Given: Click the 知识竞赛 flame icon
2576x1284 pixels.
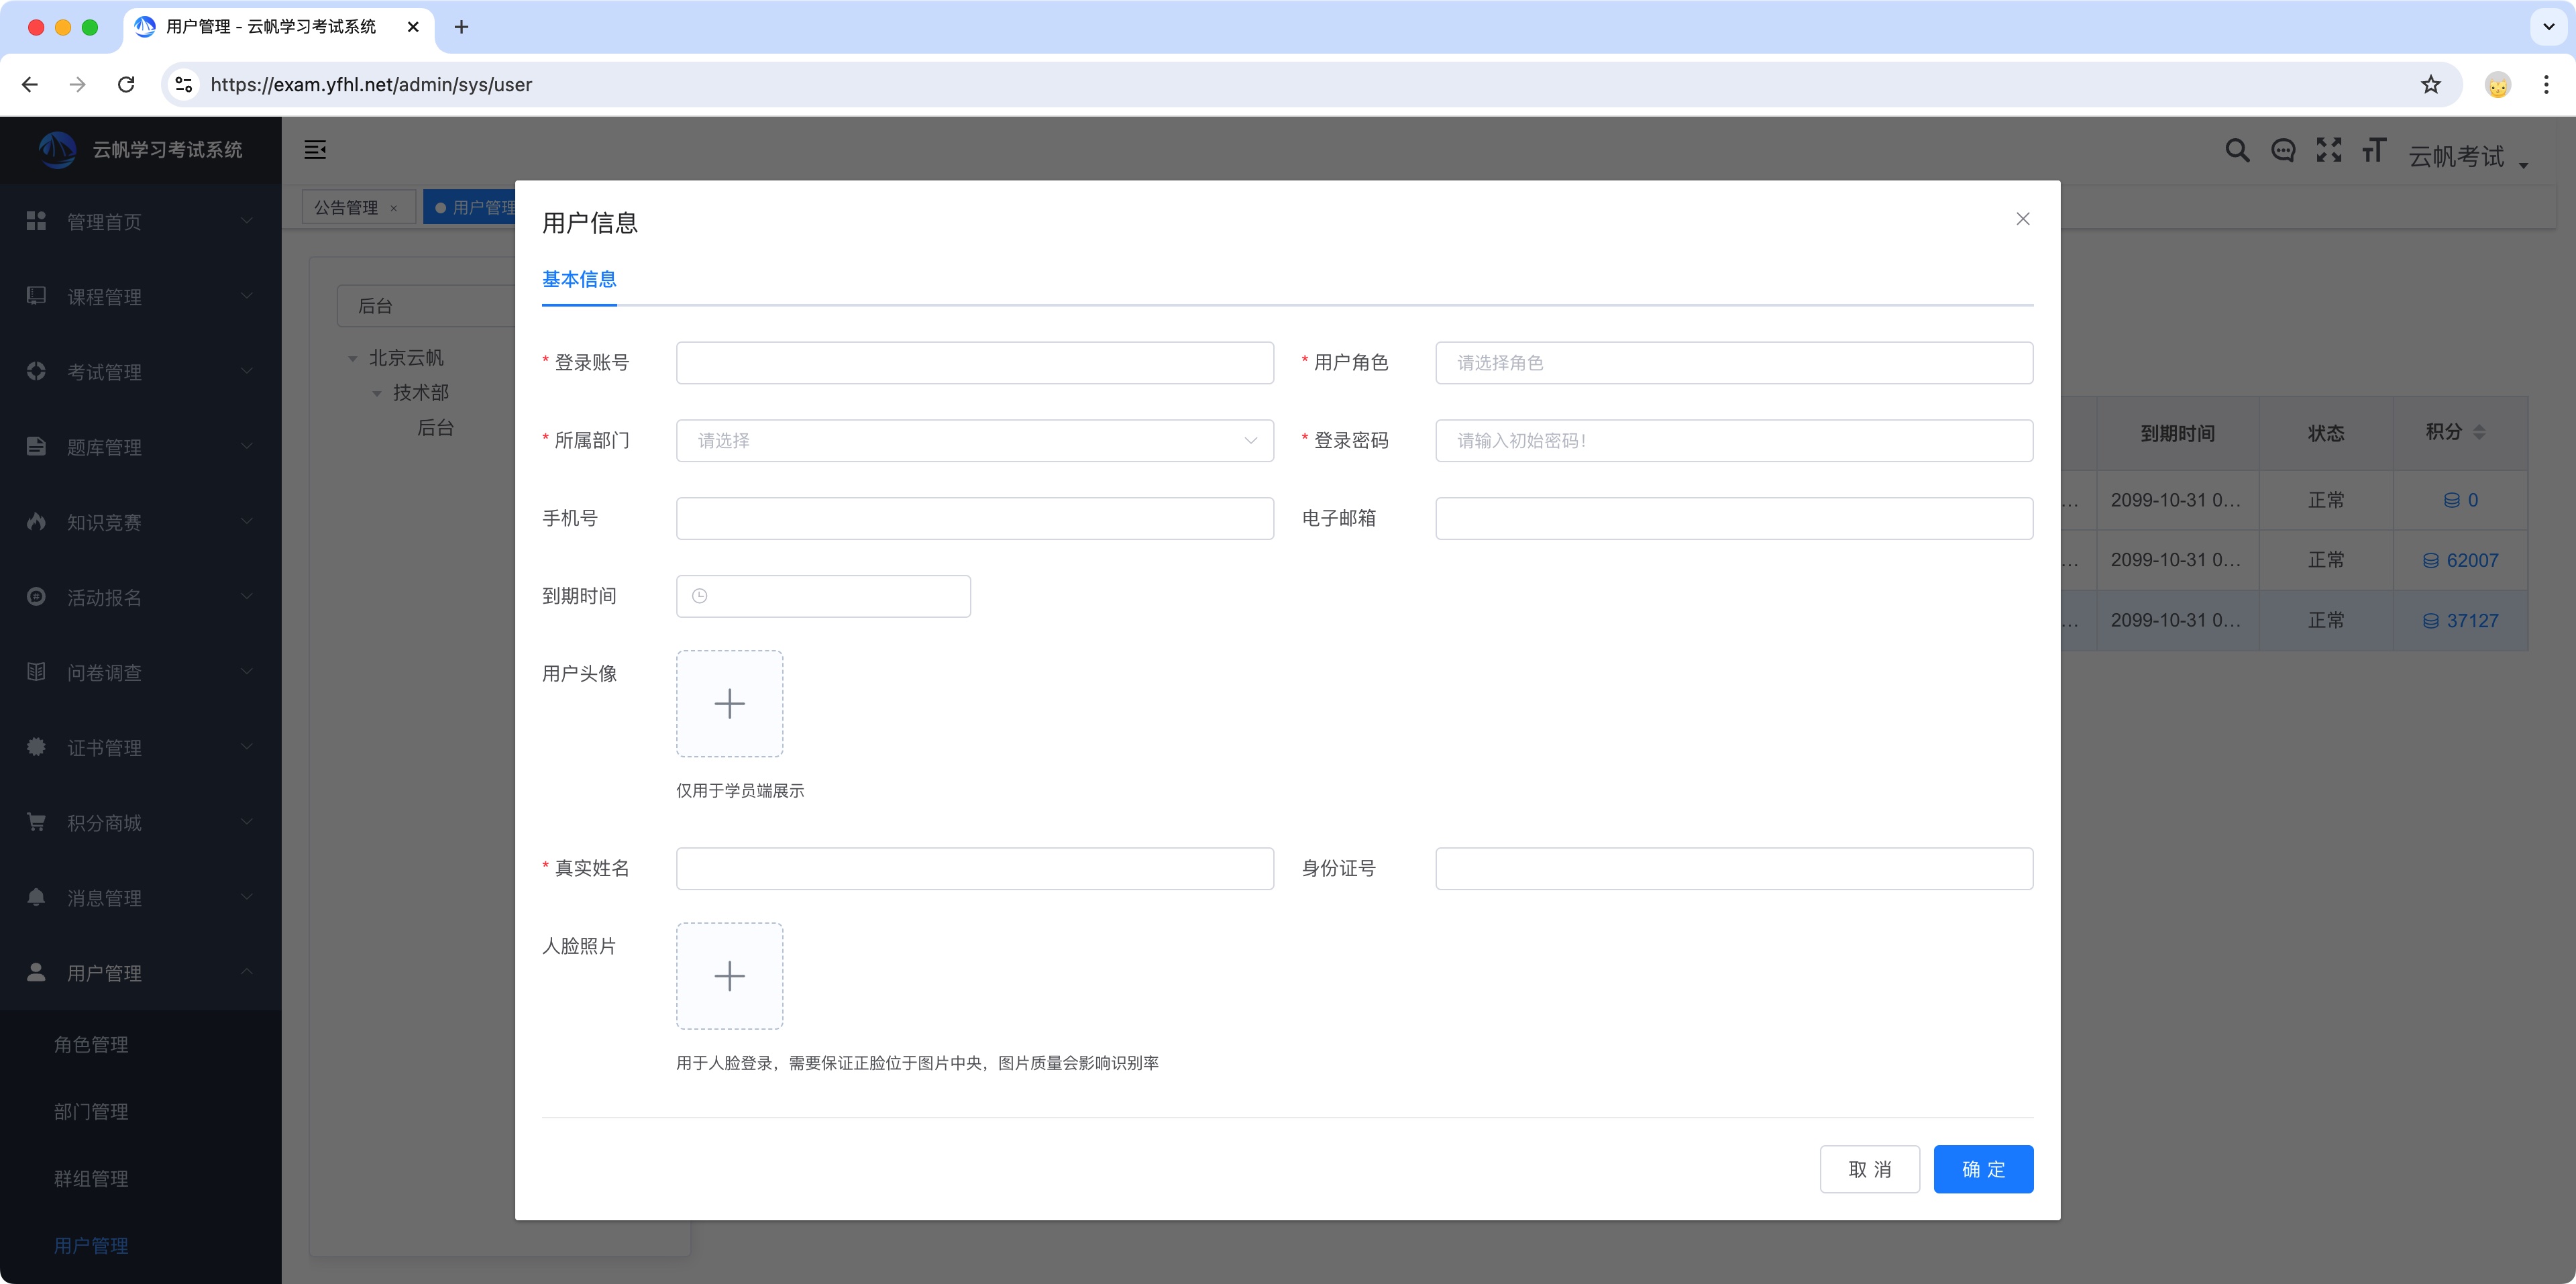Looking at the screenshot, I should 36,521.
